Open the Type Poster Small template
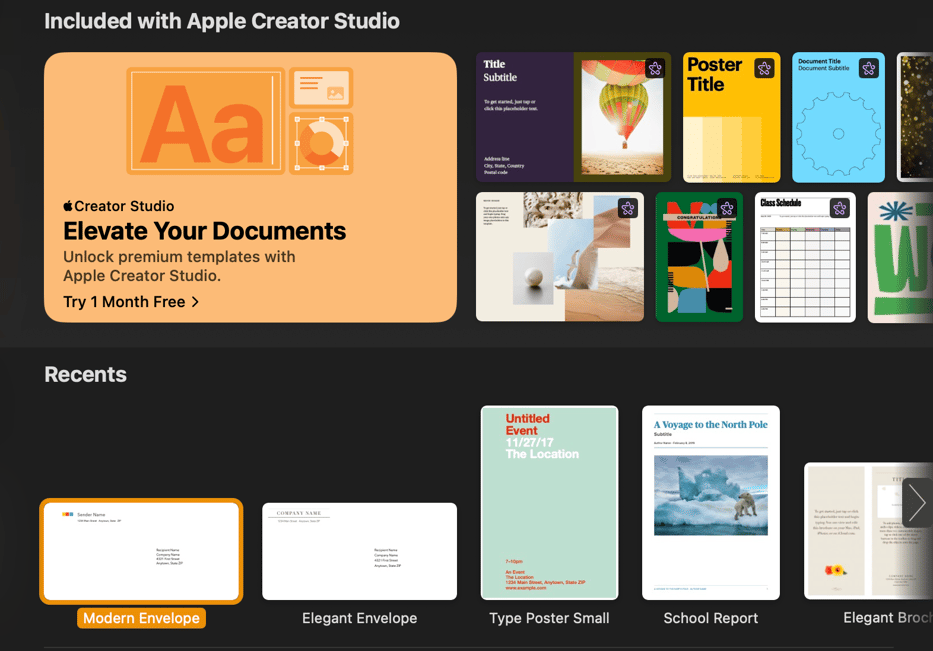This screenshot has width=933, height=651. [x=549, y=503]
